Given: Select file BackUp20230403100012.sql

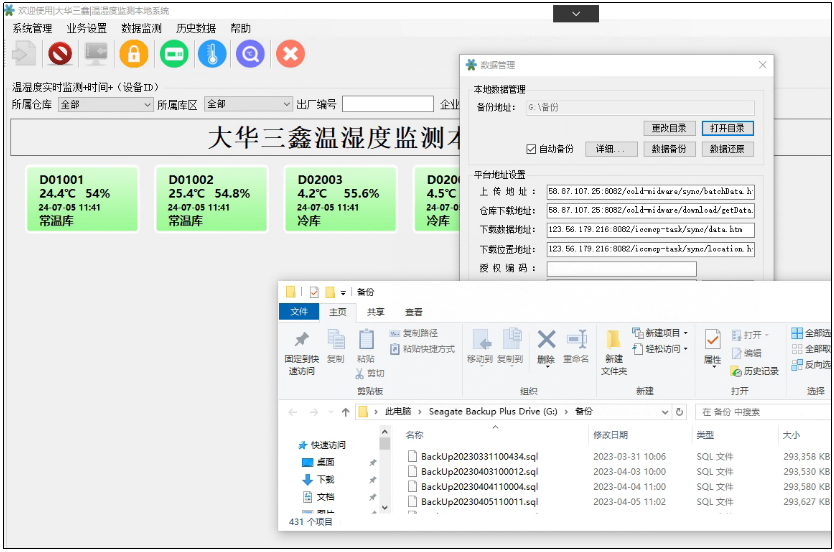Looking at the screenshot, I should point(479,472).
